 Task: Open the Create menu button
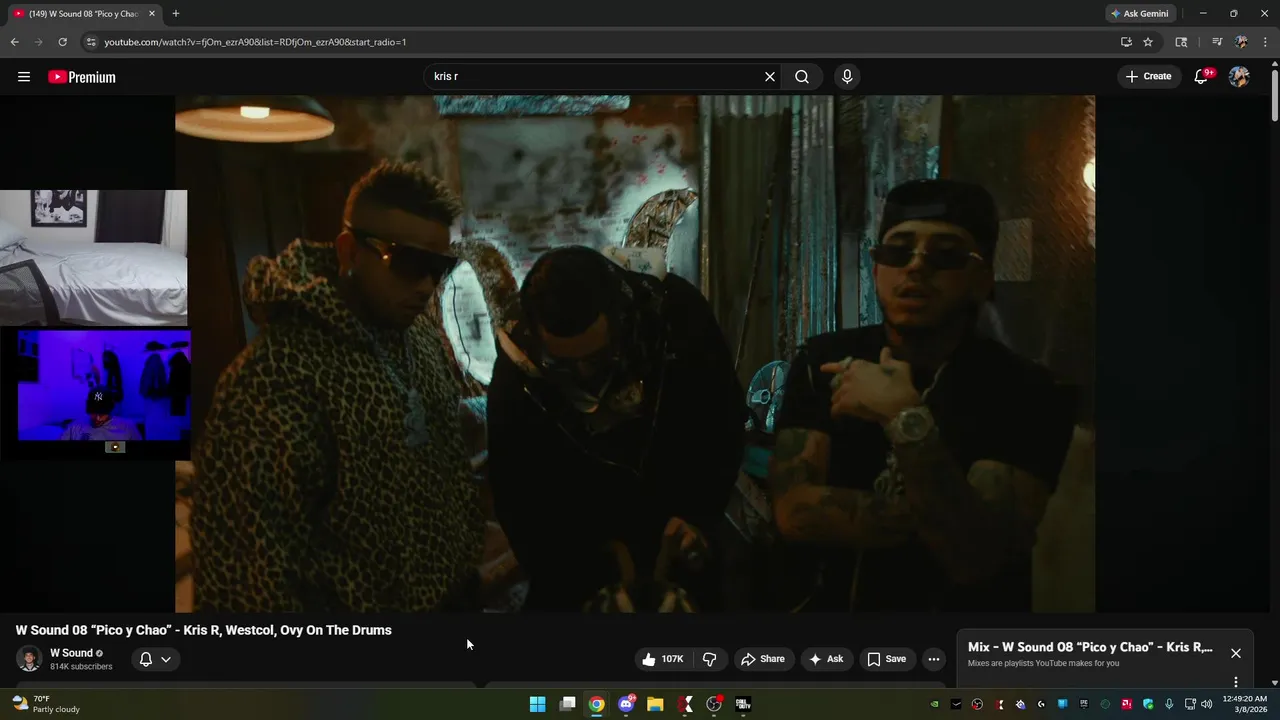pos(1149,76)
